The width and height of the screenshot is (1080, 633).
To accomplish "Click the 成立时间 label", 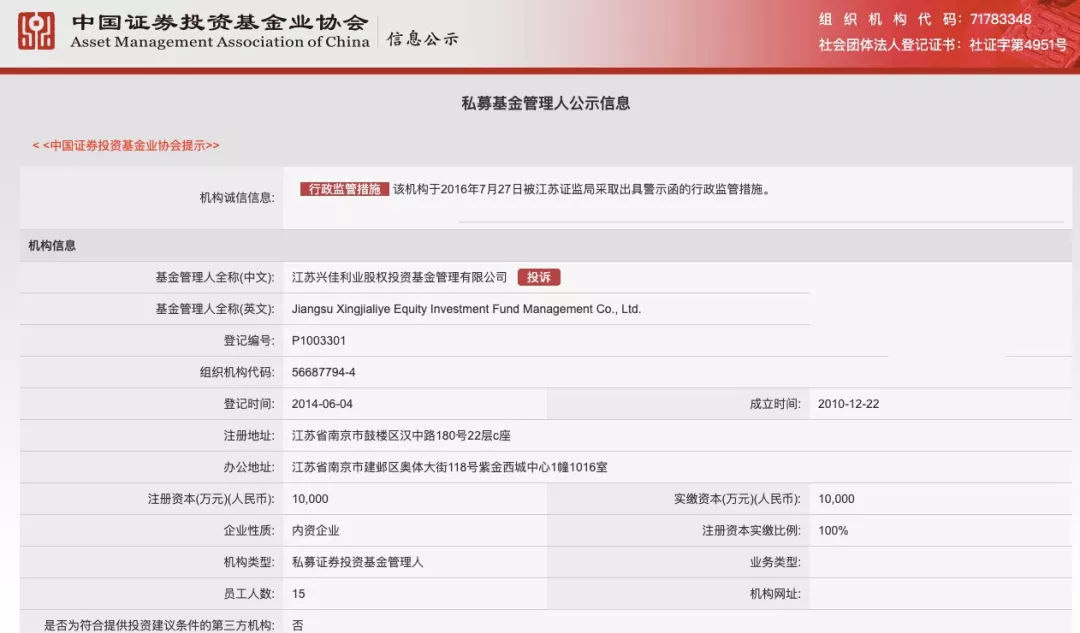I will point(775,404).
